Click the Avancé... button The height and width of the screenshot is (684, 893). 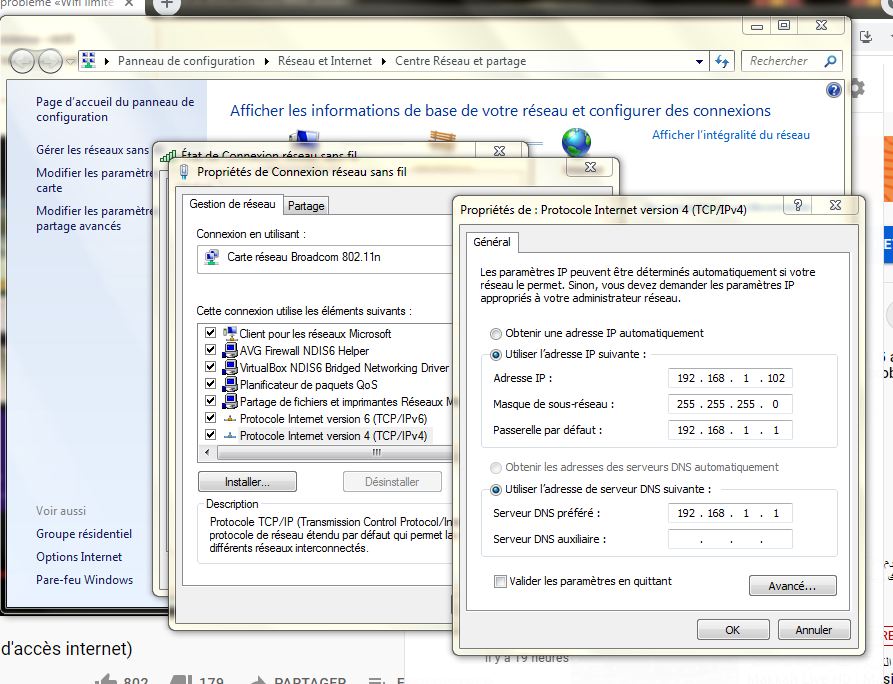792,586
